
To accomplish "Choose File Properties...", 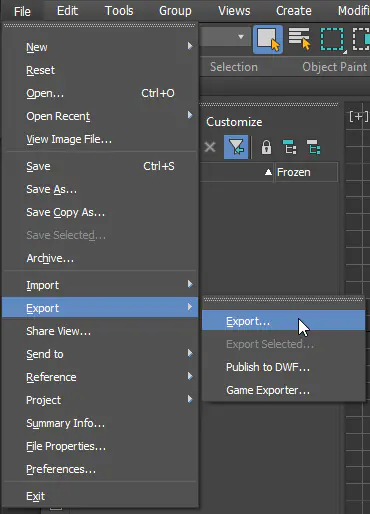I will (100, 446).
